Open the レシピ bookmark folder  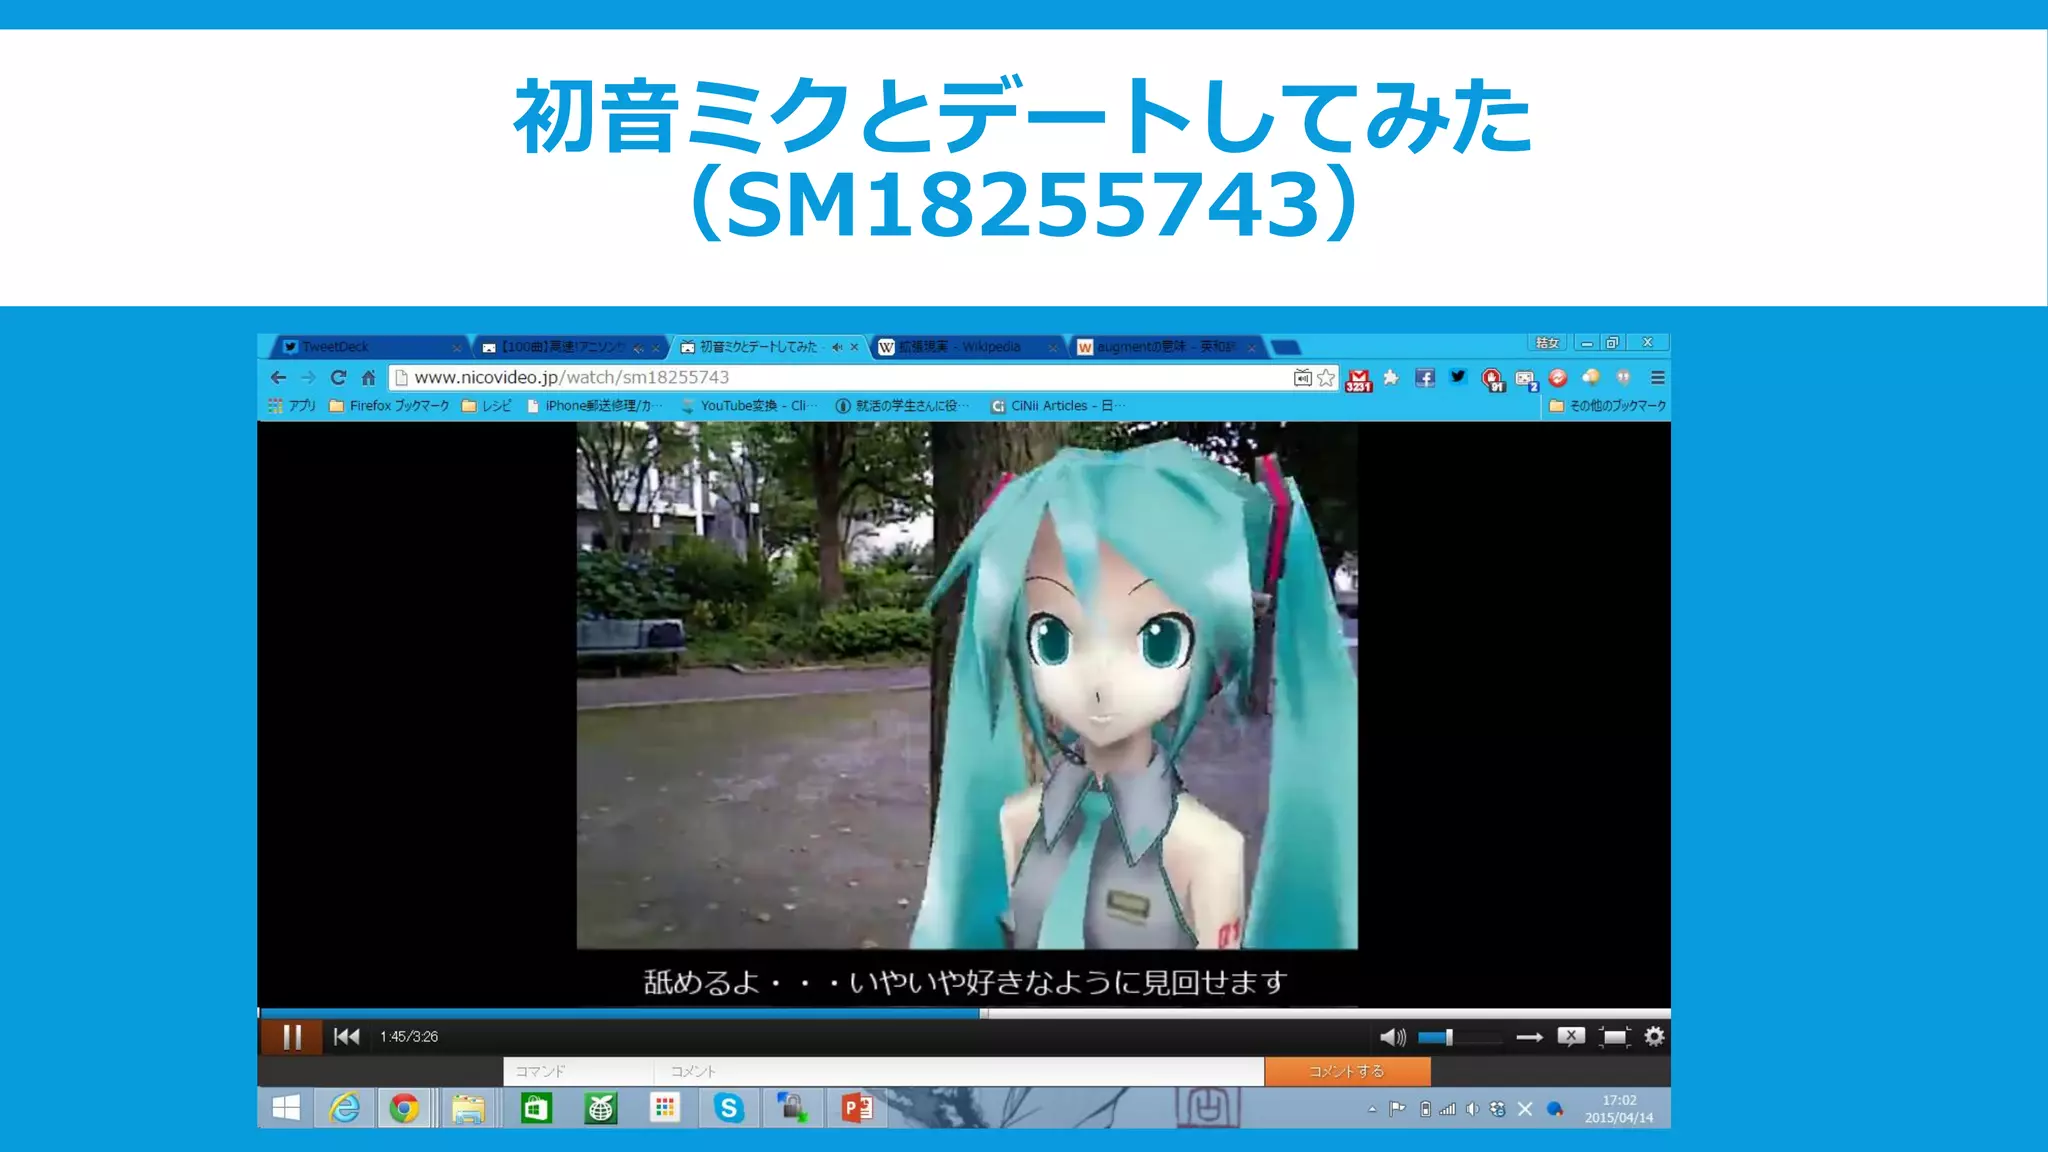point(486,405)
